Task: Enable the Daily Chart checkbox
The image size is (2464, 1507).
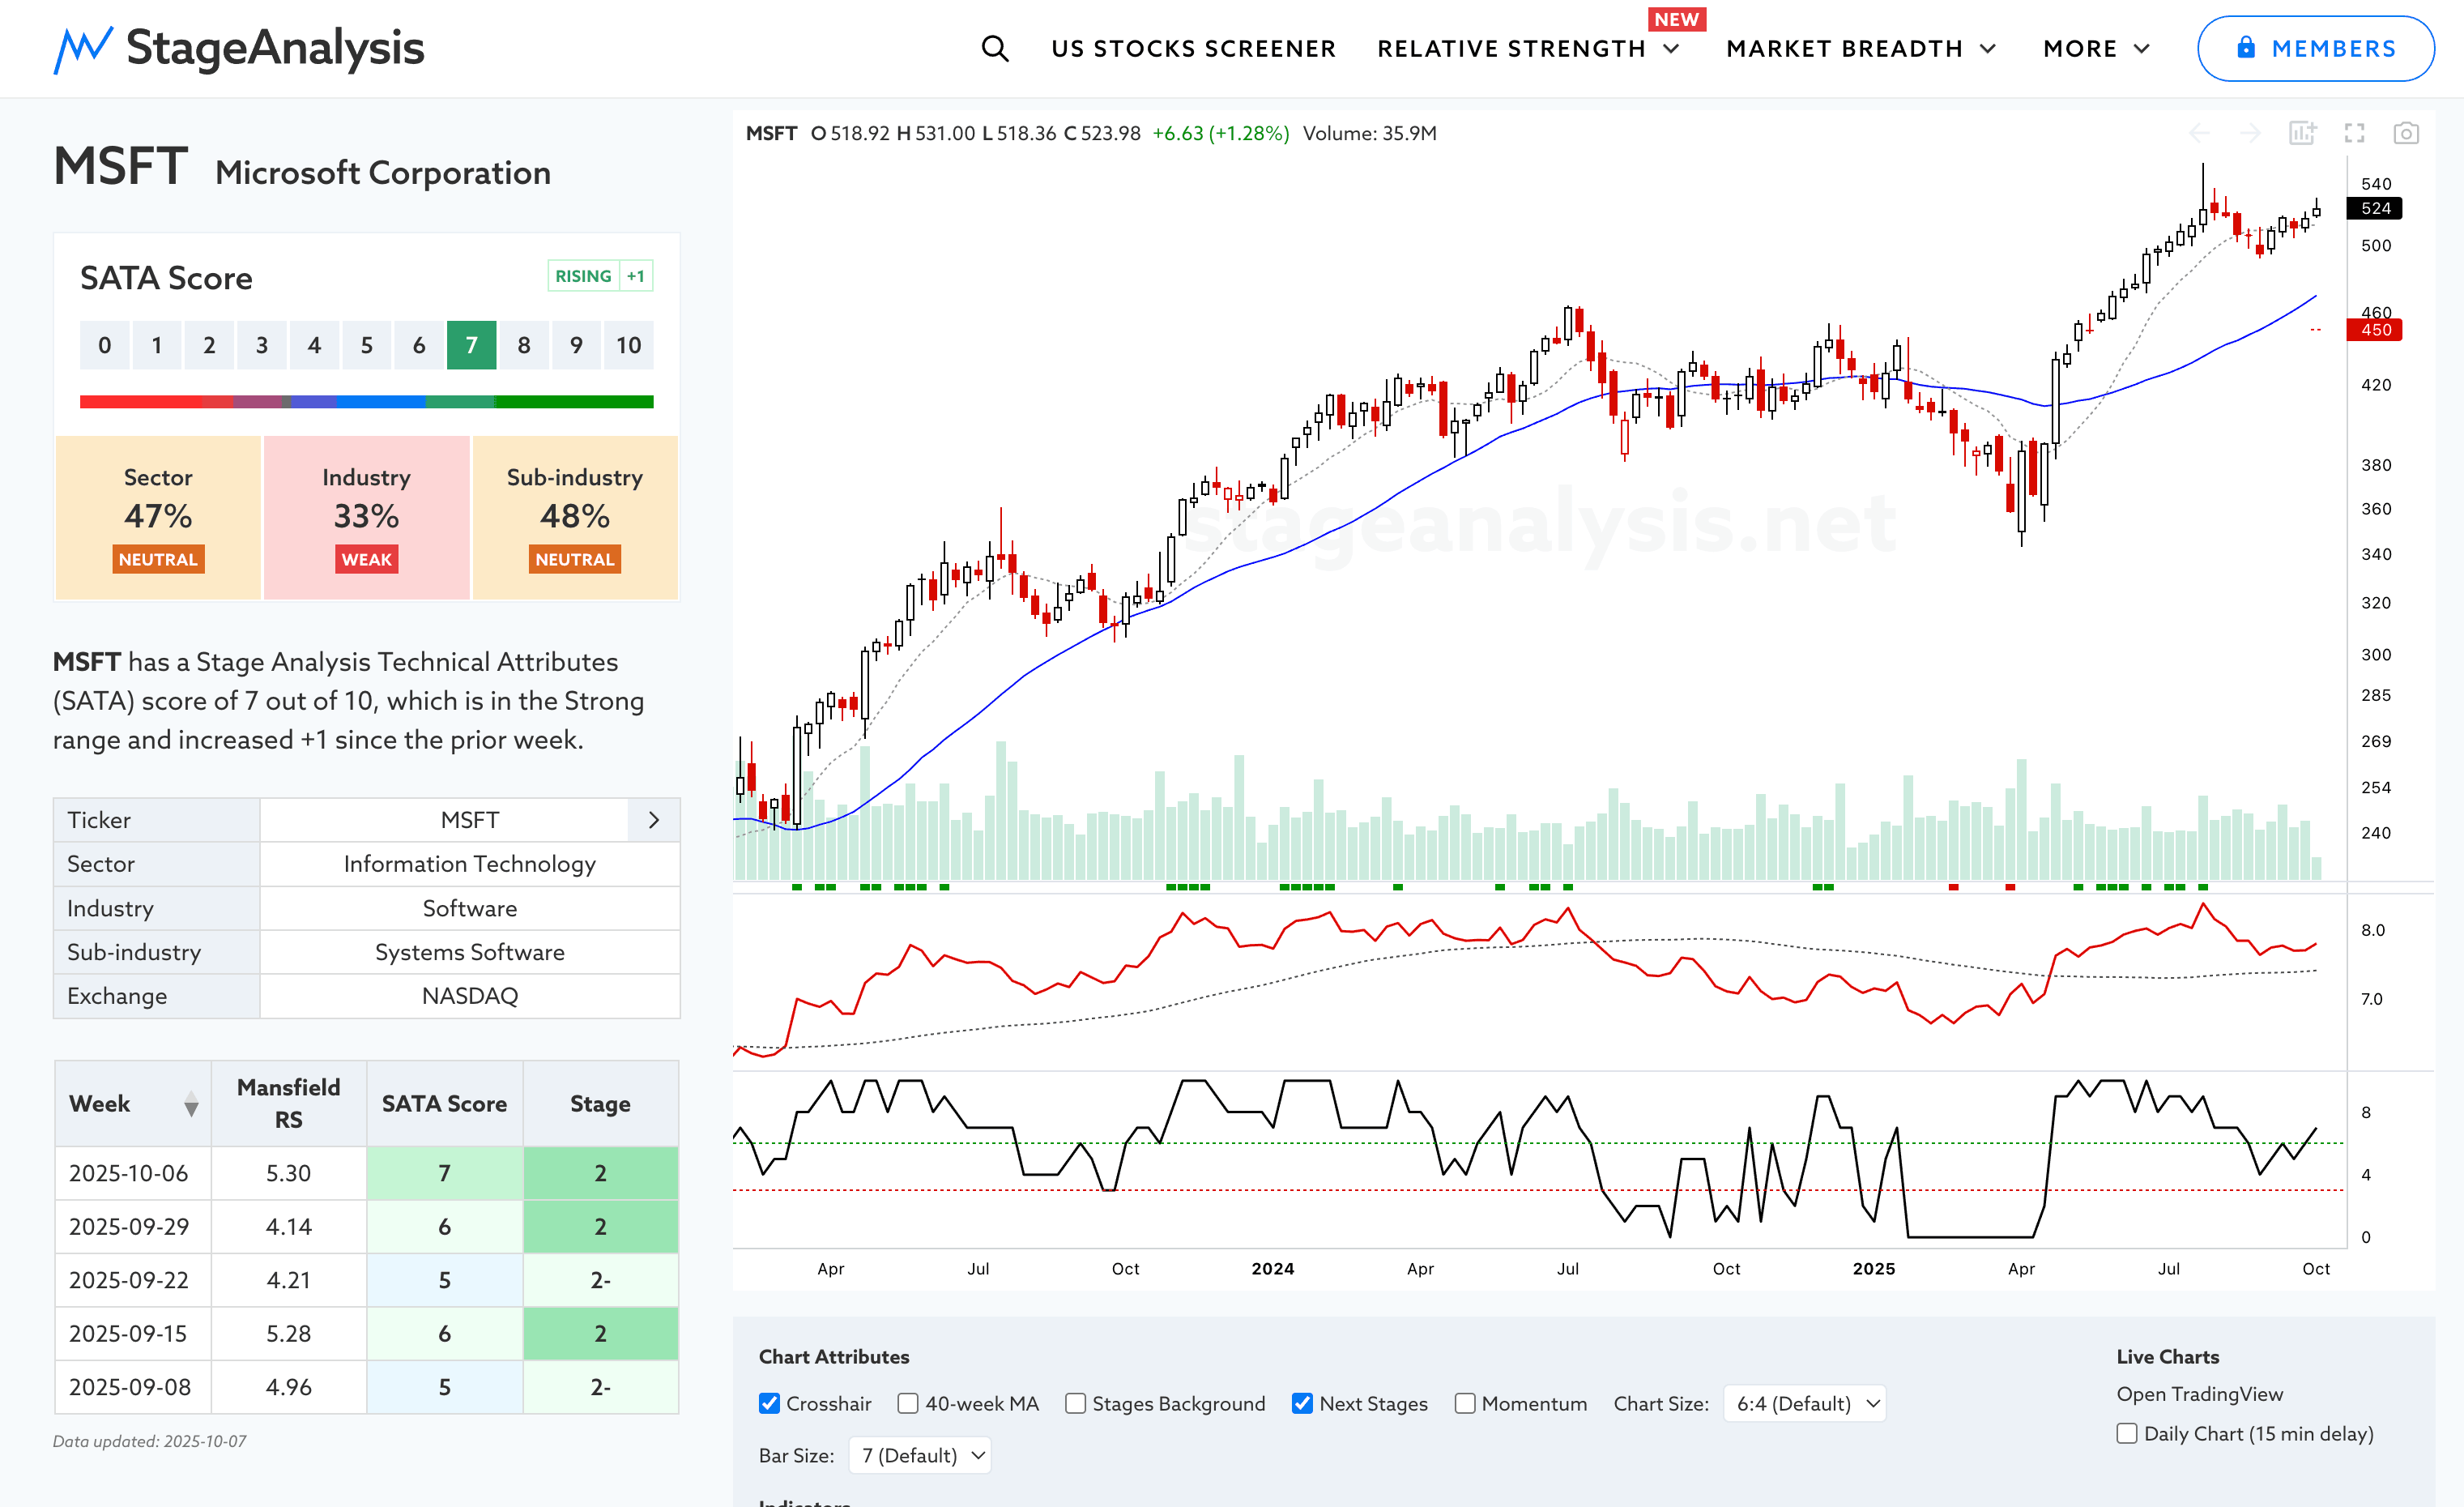Action: 2127,1433
